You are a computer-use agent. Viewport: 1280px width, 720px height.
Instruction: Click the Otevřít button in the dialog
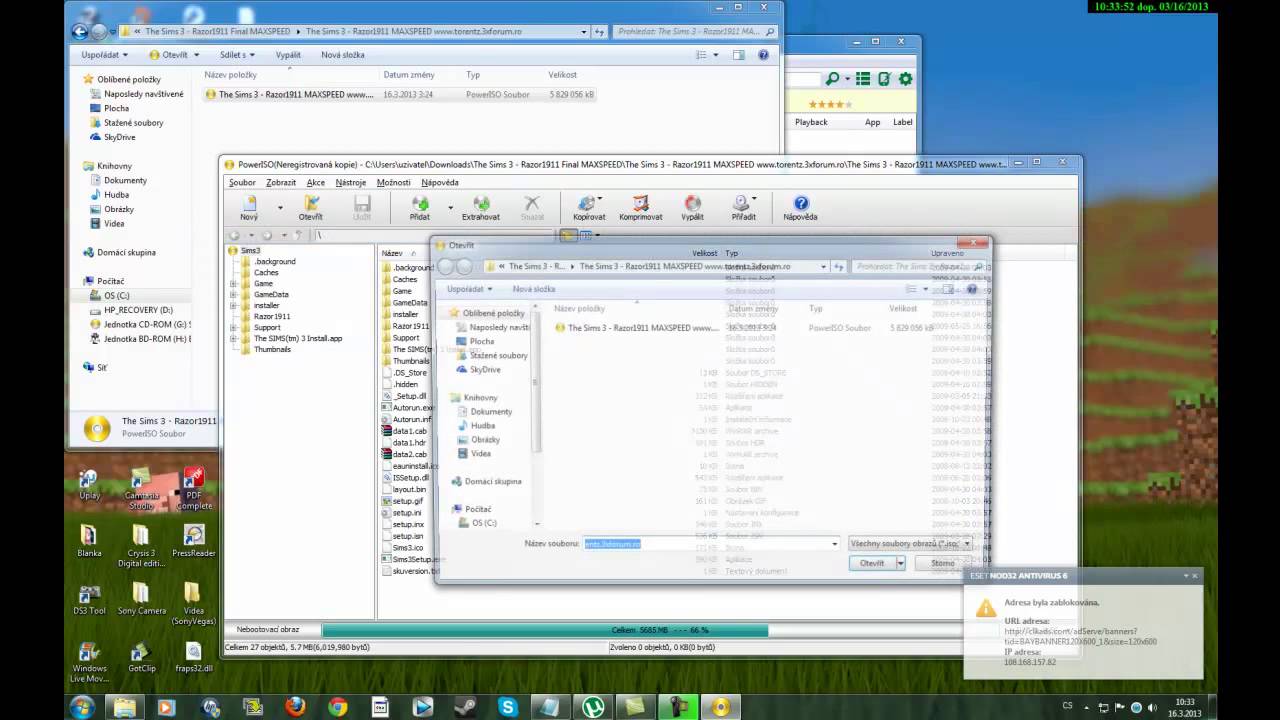click(872, 563)
